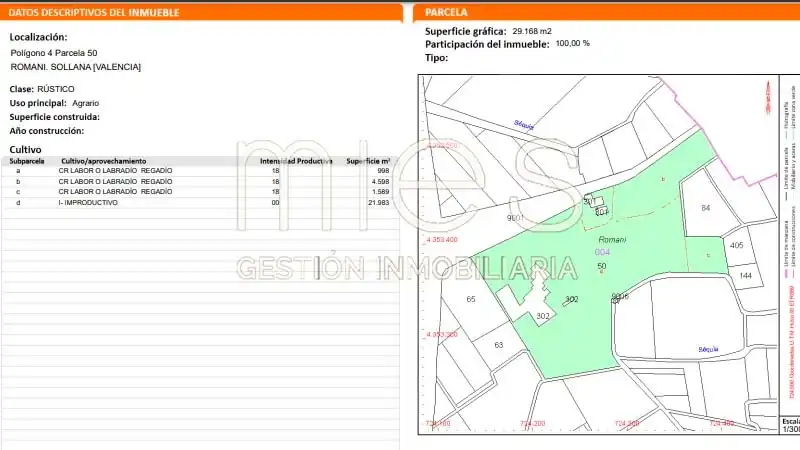800x450 pixels.
Task: Click the 'Superficie construida:' label
Action: coord(55,117)
